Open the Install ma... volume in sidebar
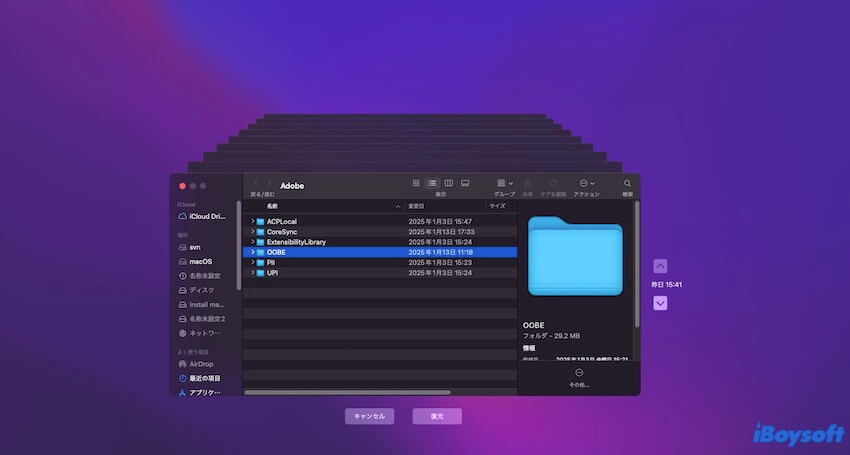This screenshot has width=850, height=455. point(207,305)
